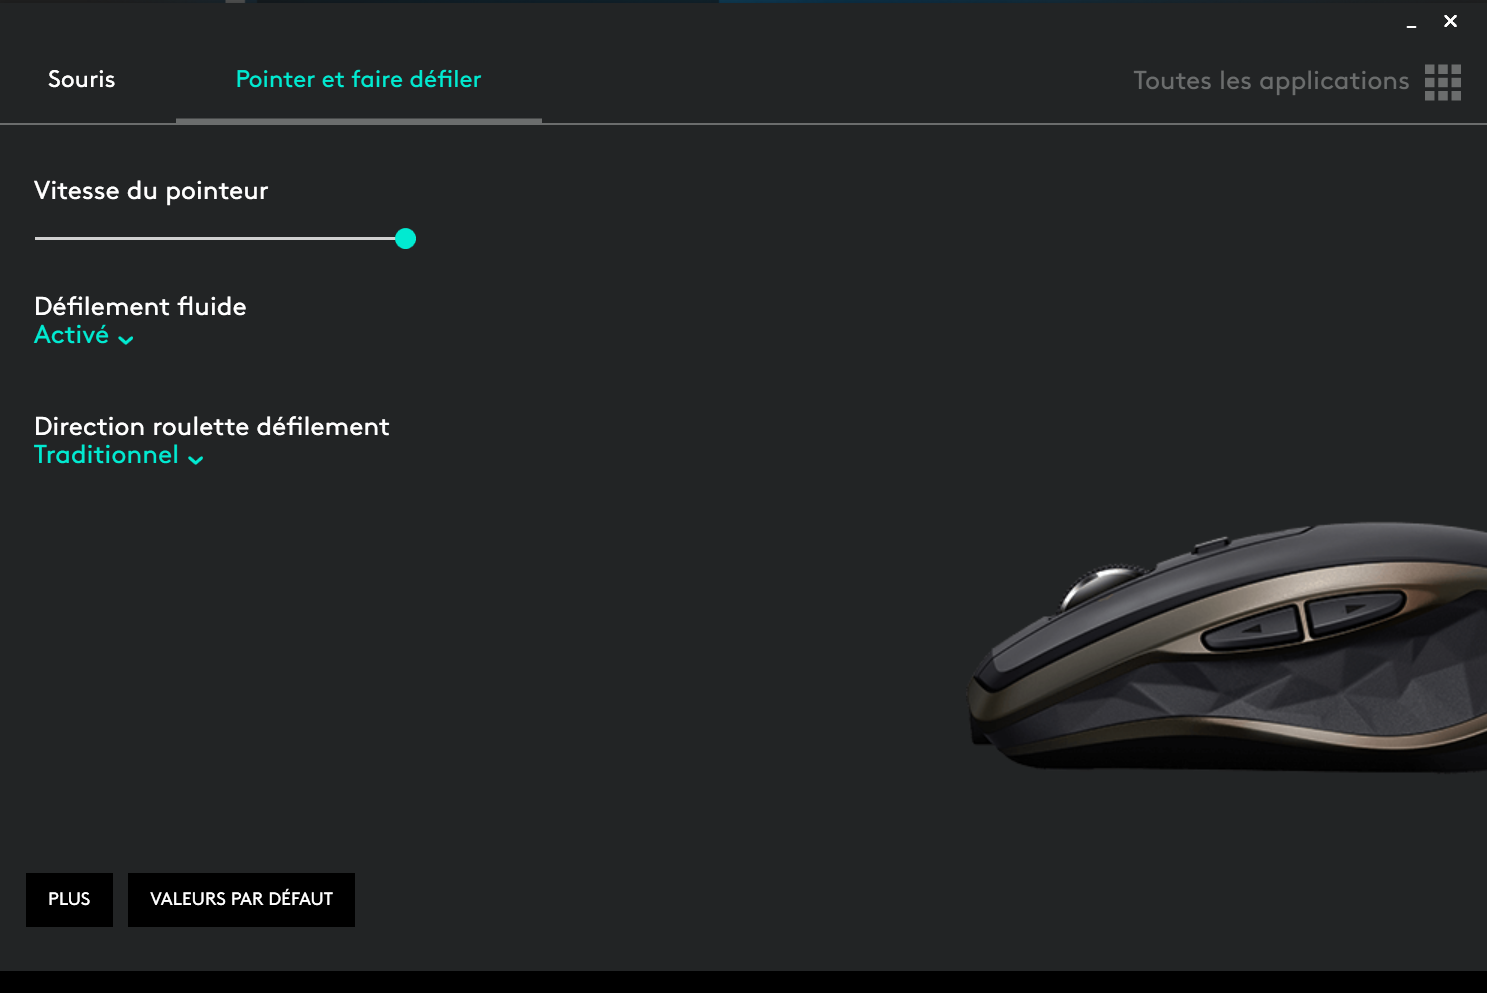Click the chevron next to Activé
Image resolution: width=1487 pixels, height=993 pixels.
(x=126, y=340)
